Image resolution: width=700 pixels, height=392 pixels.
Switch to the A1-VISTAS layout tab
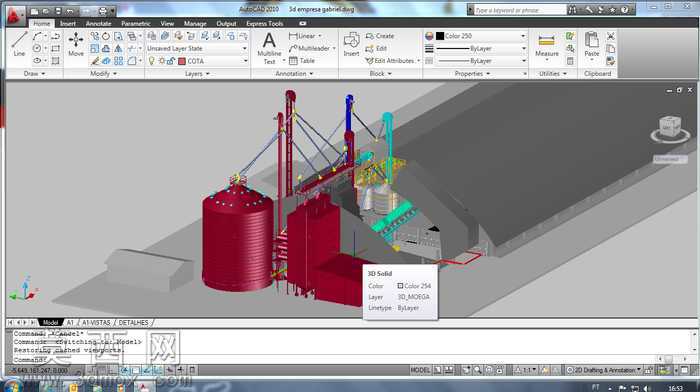pyautogui.click(x=96, y=322)
